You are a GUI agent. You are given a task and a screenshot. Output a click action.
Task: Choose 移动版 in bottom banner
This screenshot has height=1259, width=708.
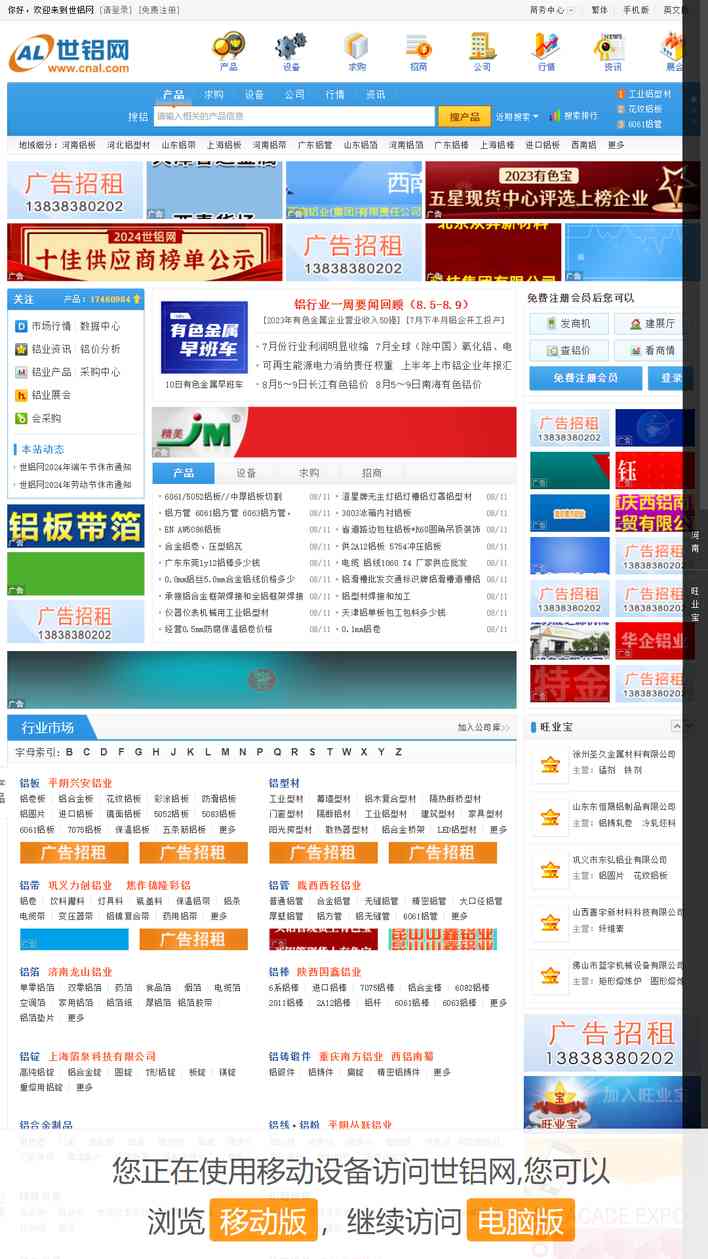(x=263, y=1221)
